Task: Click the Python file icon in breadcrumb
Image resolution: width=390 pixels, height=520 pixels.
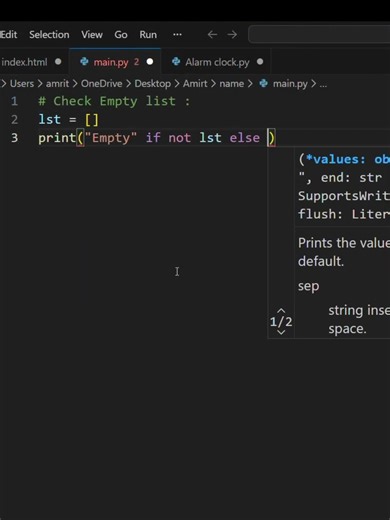Action: pos(264,83)
